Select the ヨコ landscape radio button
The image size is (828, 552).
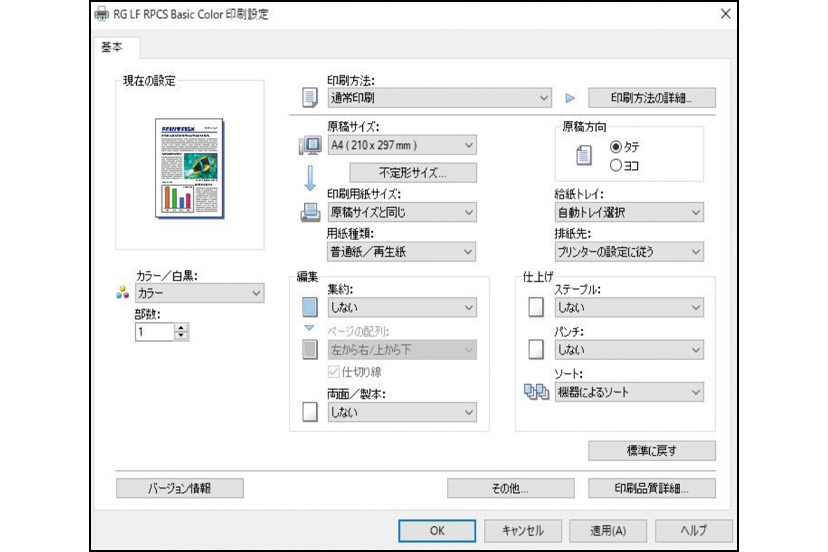coord(616,165)
